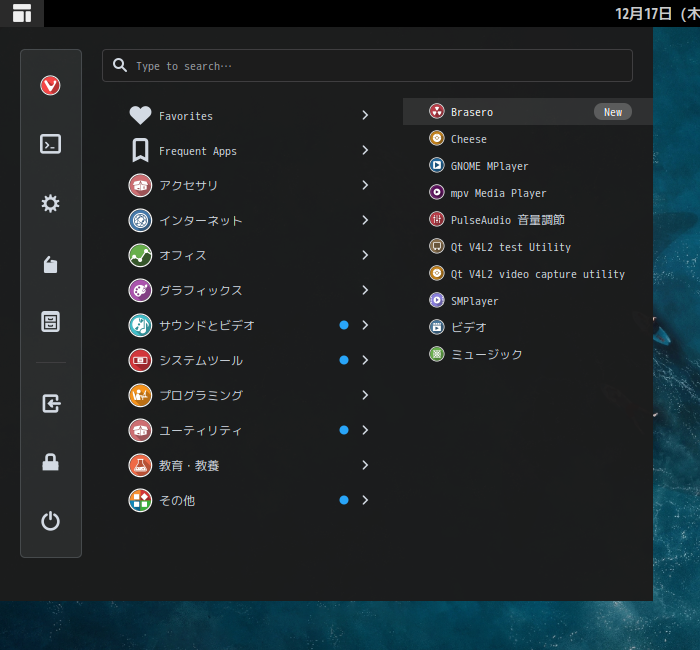Click the Brasero app icon
700x650 pixels.
pyautogui.click(x=437, y=111)
